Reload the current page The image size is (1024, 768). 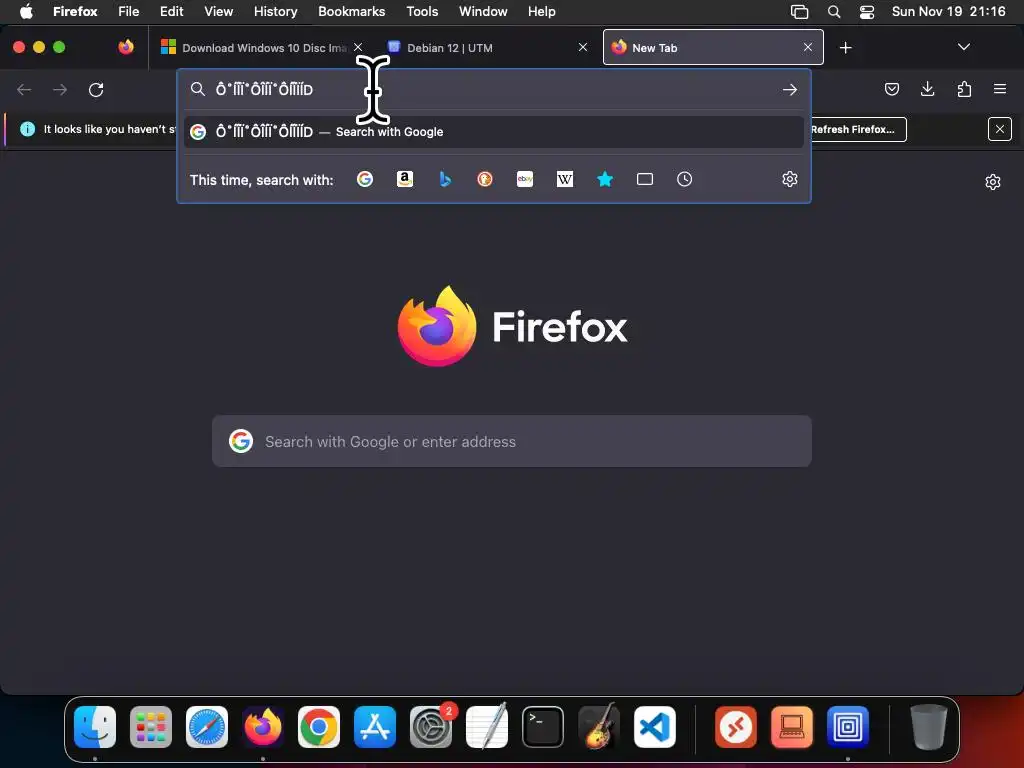point(96,89)
